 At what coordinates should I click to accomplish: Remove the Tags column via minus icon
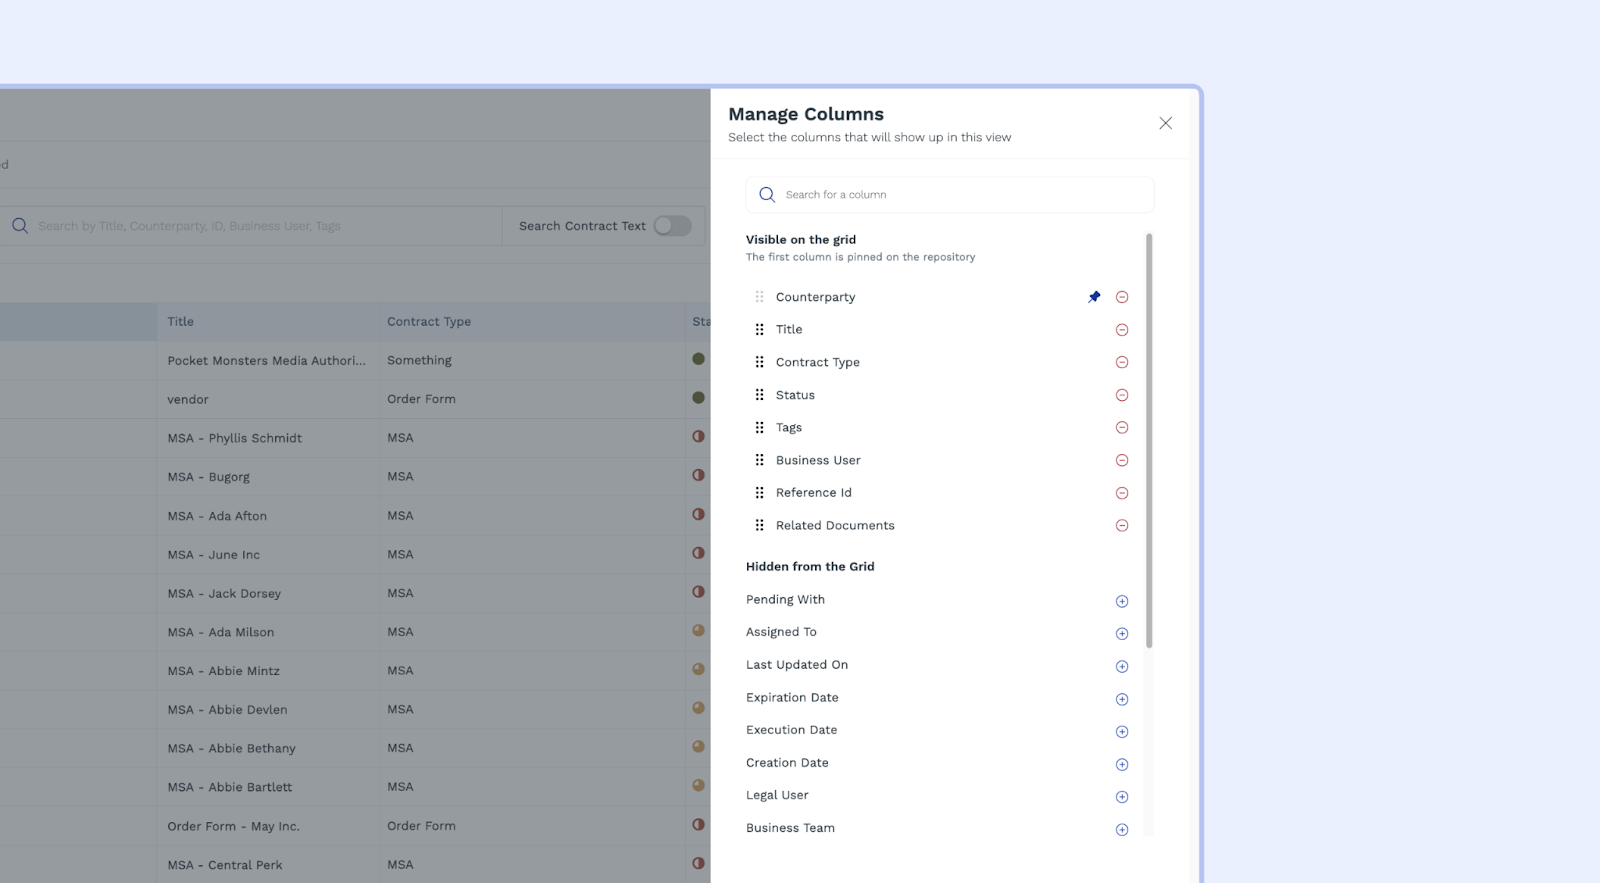pos(1122,428)
